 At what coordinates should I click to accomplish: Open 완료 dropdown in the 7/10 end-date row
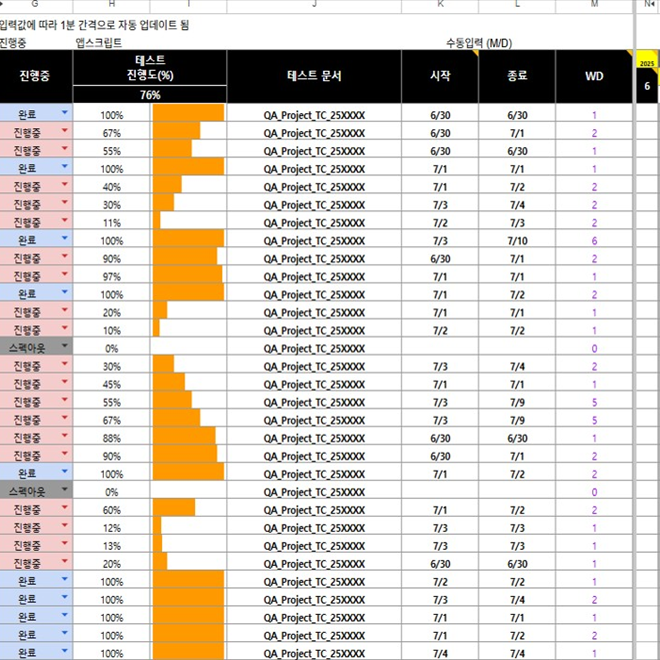pyautogui.click(x=64, y=238)
